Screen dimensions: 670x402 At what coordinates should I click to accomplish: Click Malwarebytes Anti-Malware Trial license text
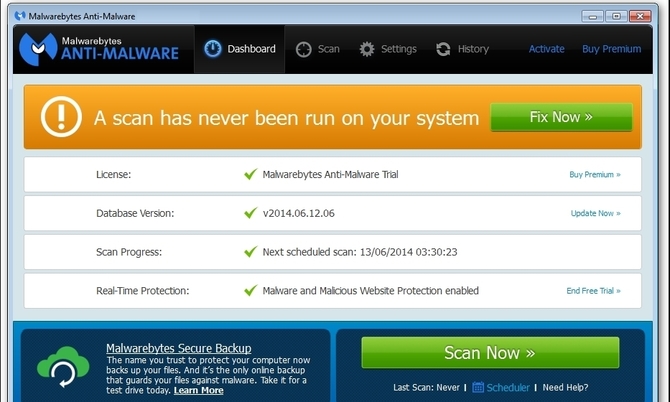click(330, 174)
